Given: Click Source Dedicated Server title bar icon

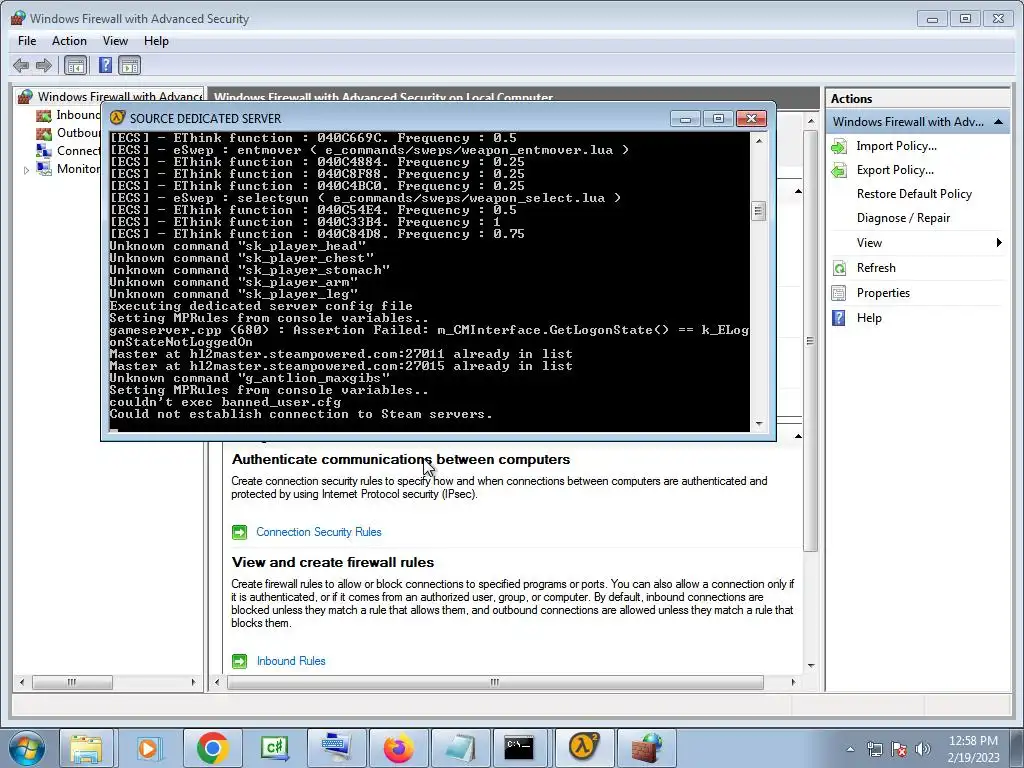Looking at the screenshot, I should [x=117, y=118].
